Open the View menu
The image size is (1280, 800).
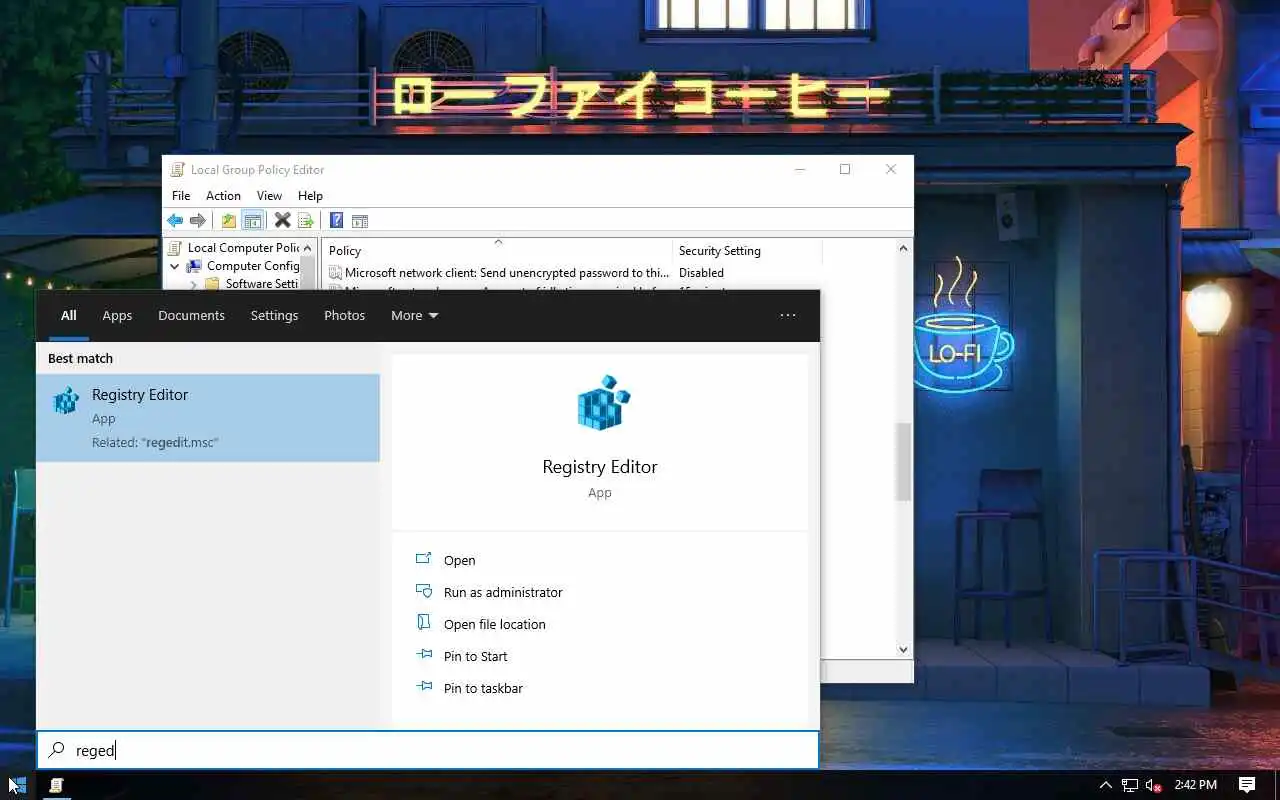pos(269,196)
